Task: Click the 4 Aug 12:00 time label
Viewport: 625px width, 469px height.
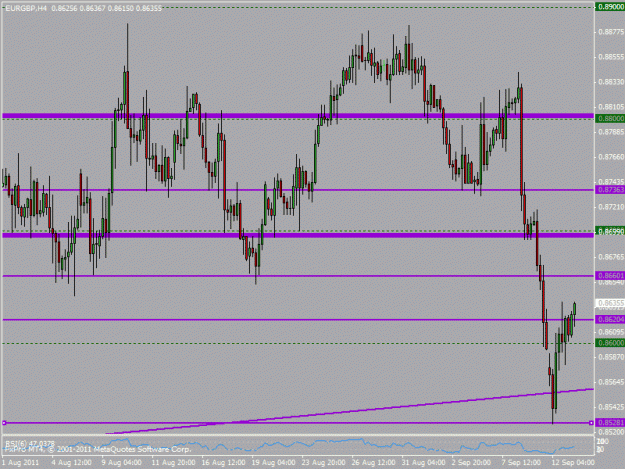Action: click(72, 463)
